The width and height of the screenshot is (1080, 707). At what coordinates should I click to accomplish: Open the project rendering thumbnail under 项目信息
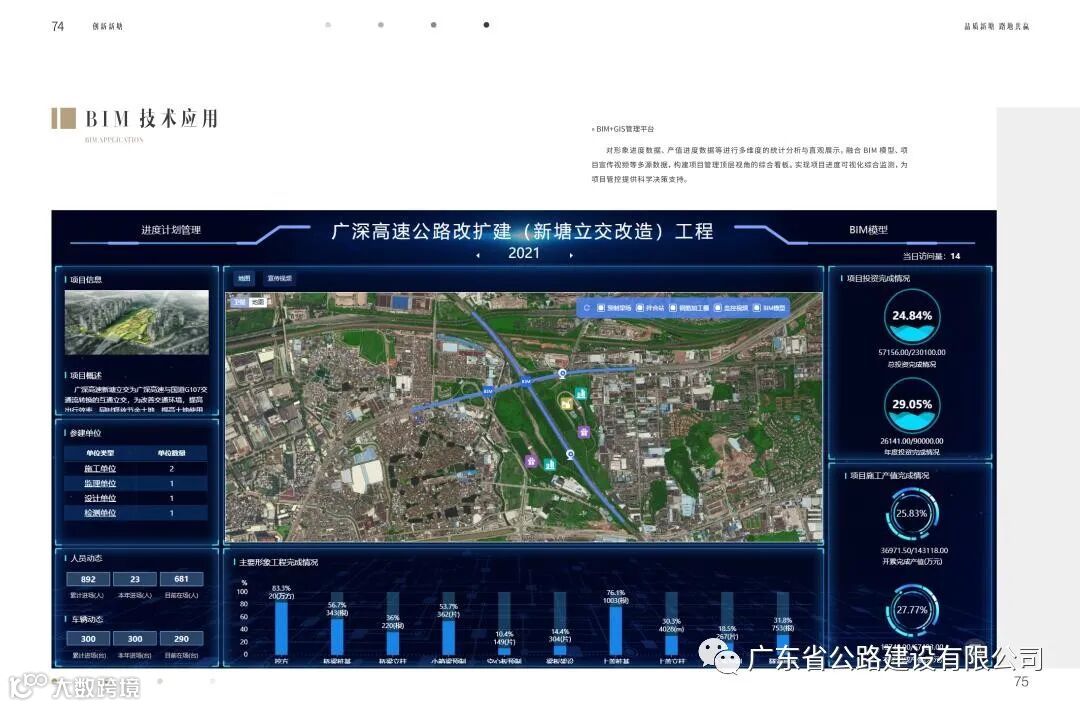pos(136,322)
